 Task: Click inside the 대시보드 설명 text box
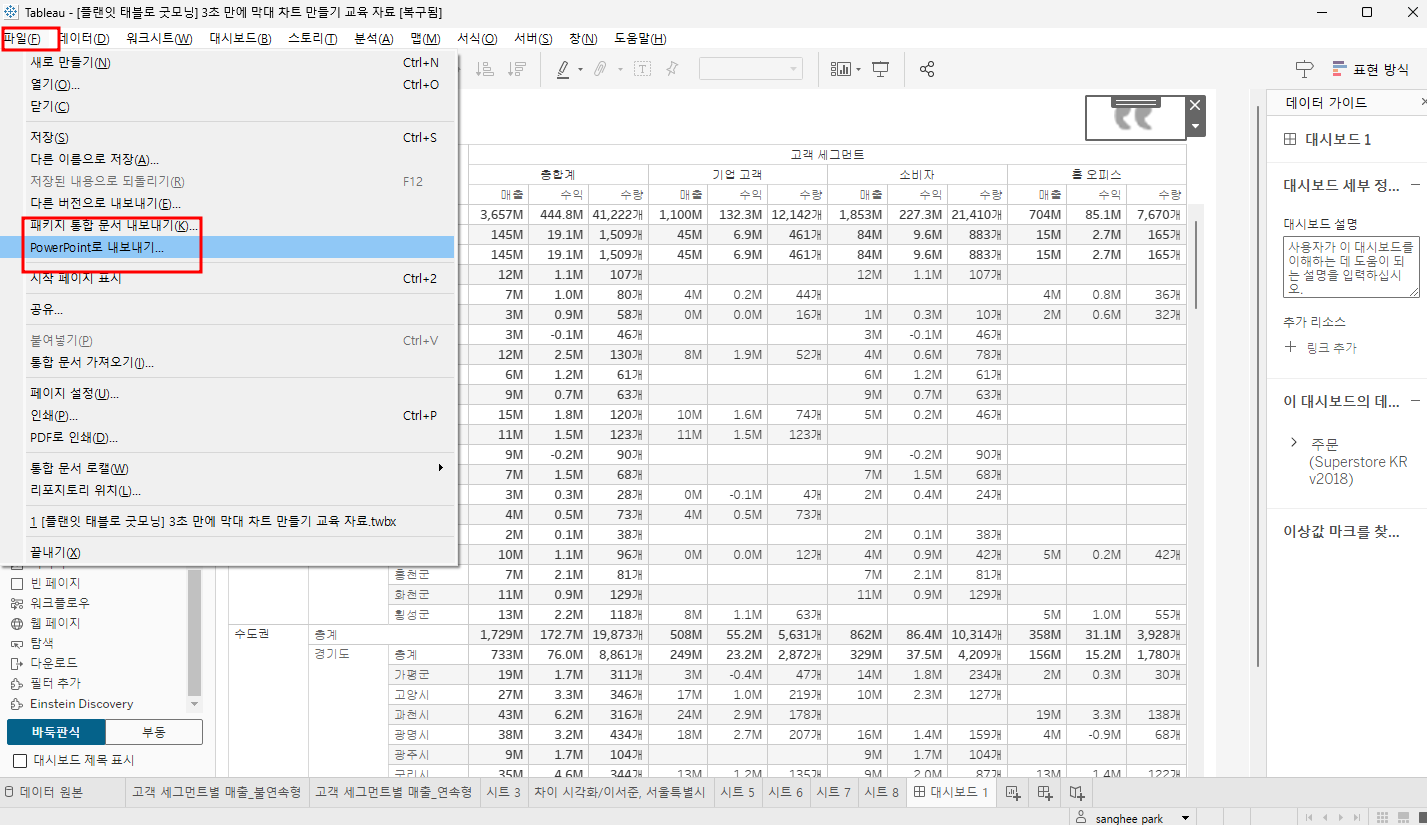[1351, 267]
